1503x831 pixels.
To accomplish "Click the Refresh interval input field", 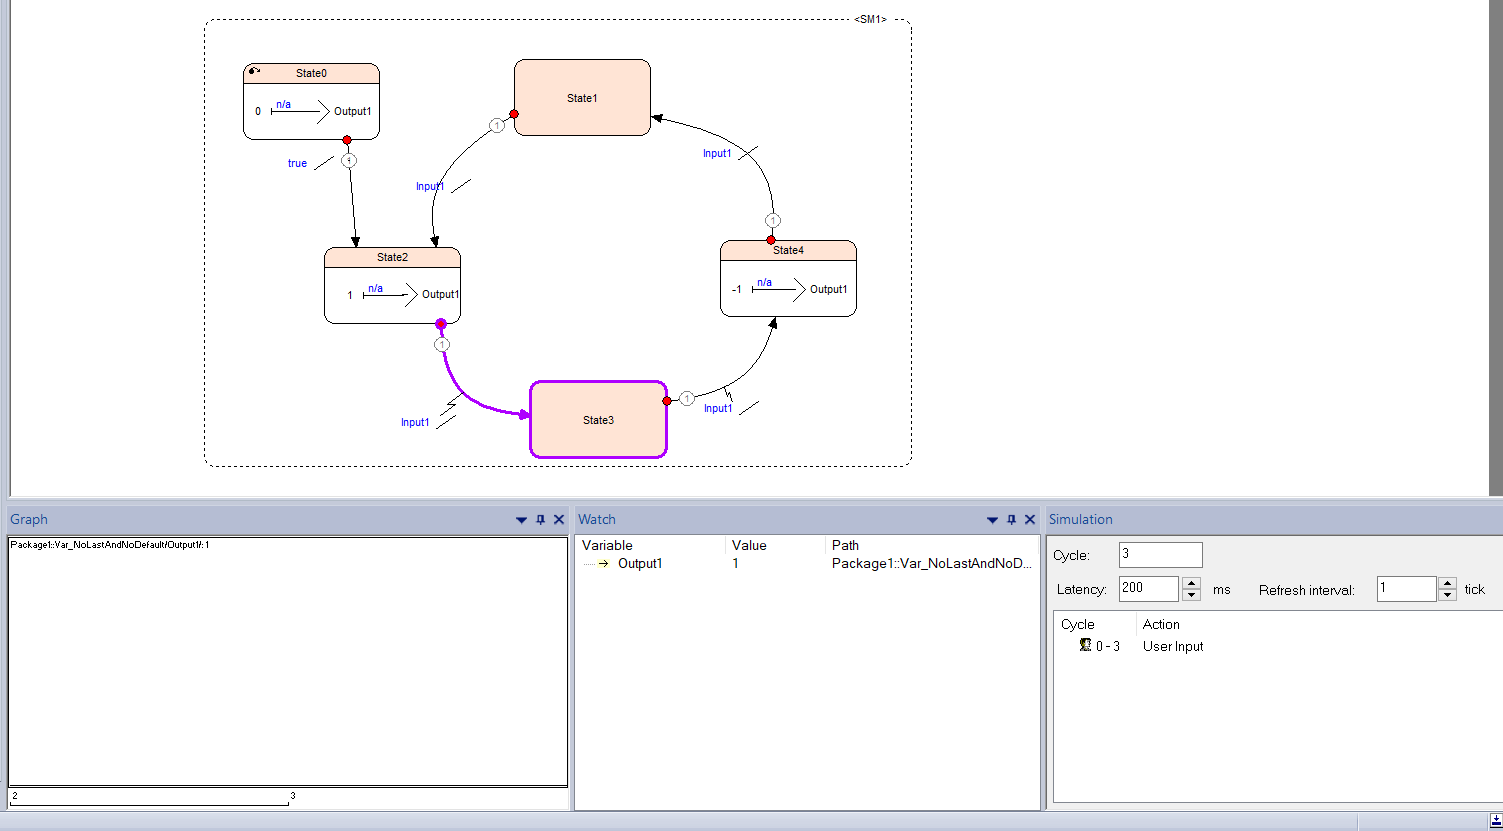I will pyautogui.click(x=1406, y=589).
